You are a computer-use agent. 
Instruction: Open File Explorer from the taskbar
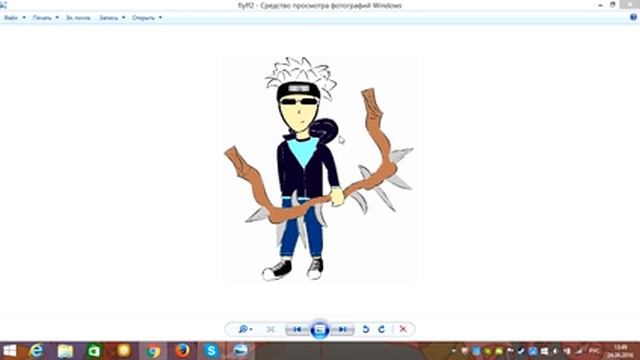click(65, 351)
